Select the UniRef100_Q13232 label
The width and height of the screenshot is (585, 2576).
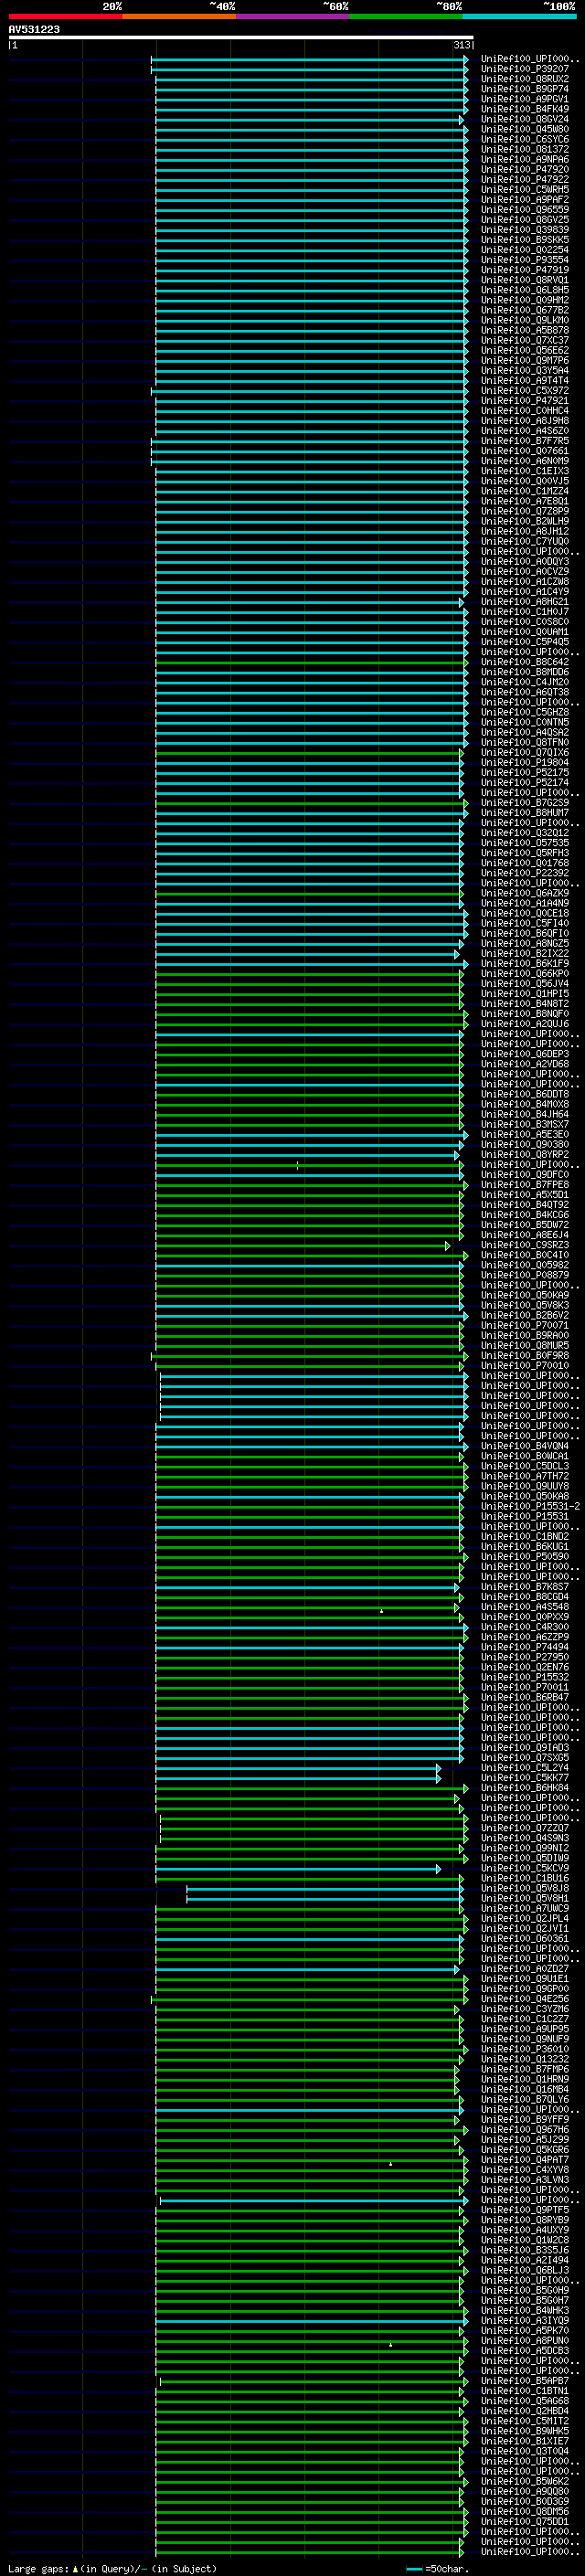[x=525, y=2059]
